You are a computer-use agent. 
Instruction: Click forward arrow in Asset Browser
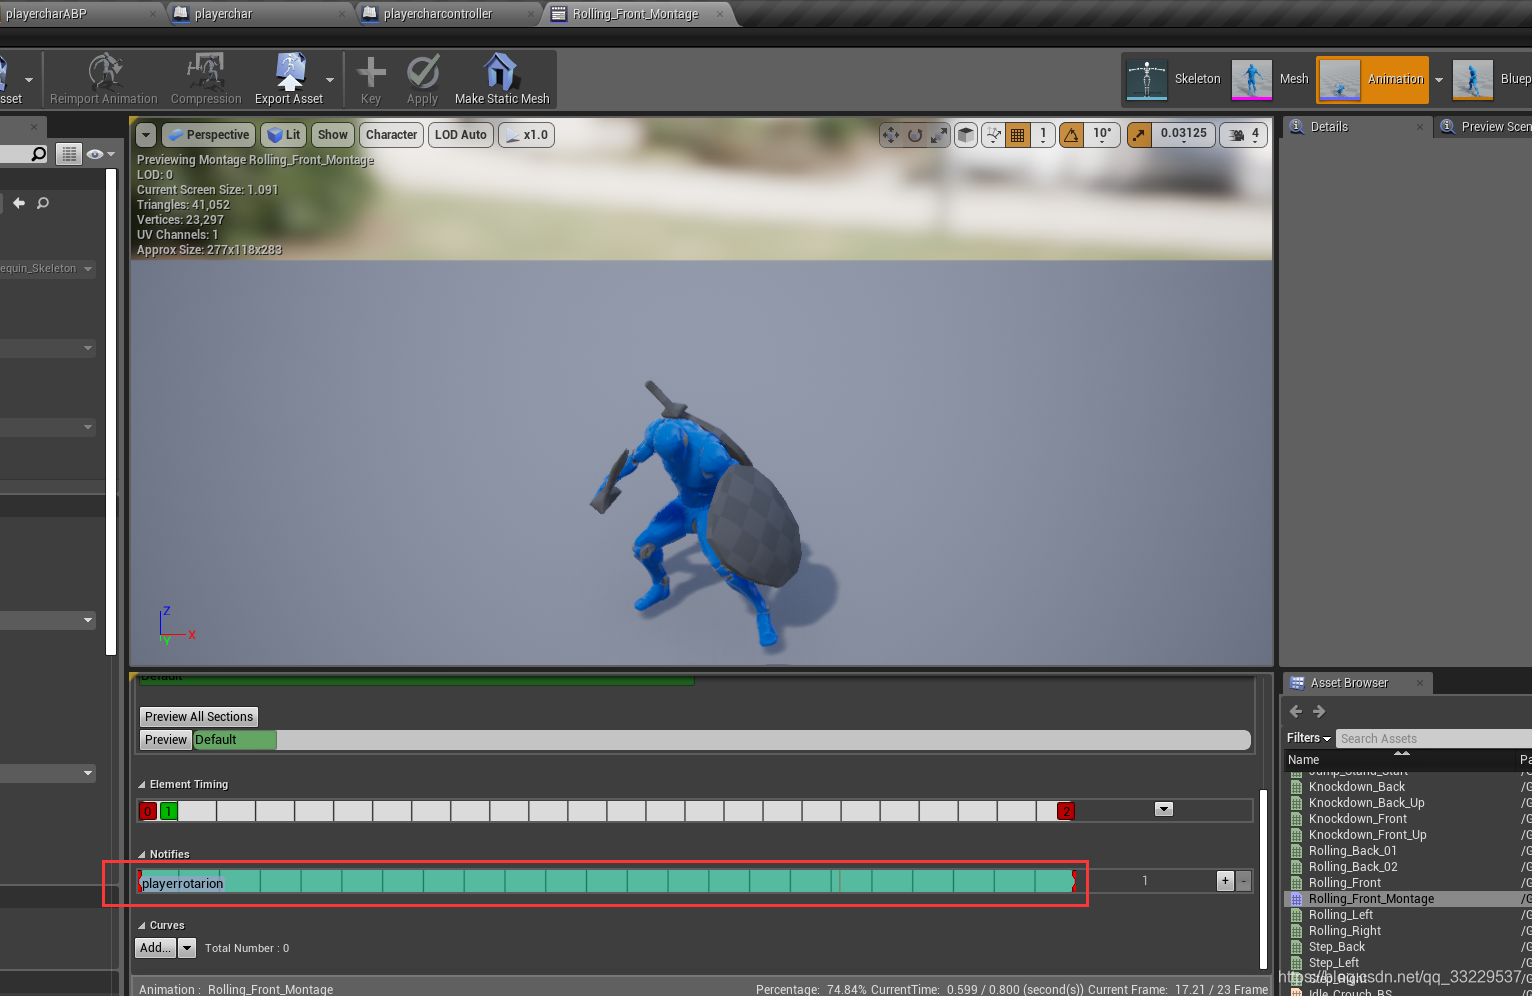coord(1319,711)
